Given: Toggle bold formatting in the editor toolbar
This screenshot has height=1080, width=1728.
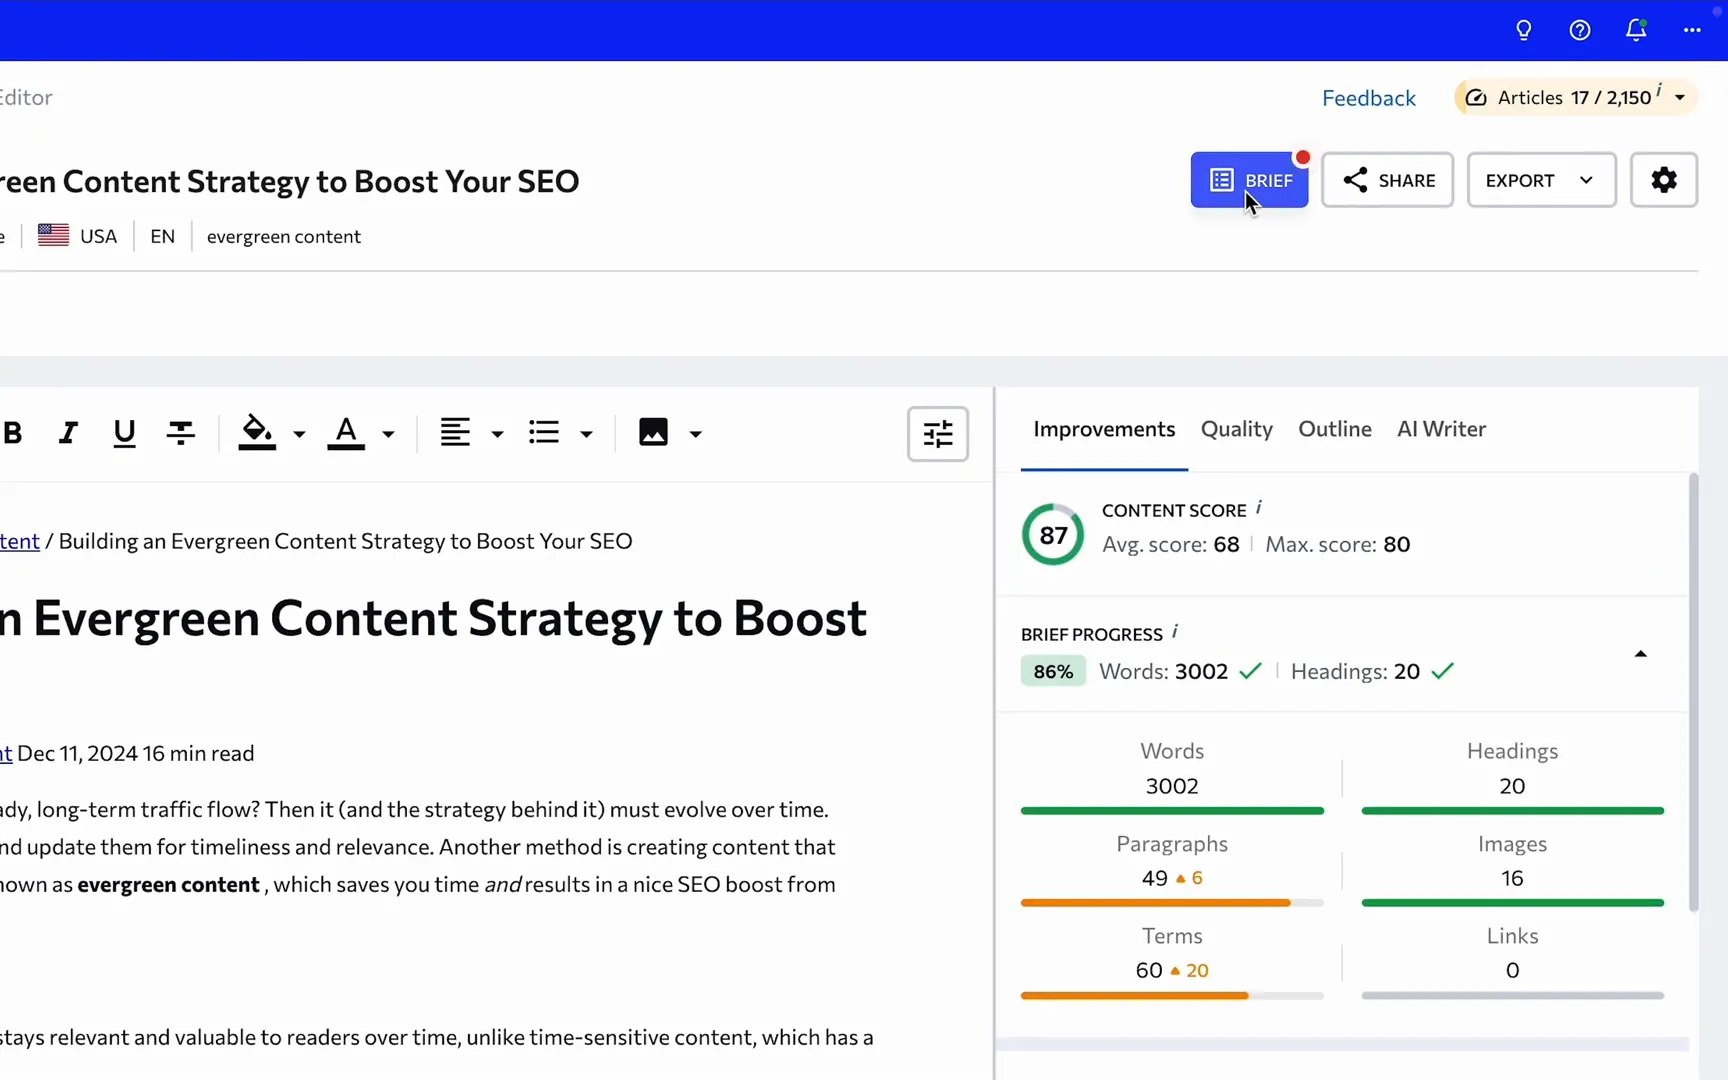Looking at the screenshot, I should coord(14,432).
